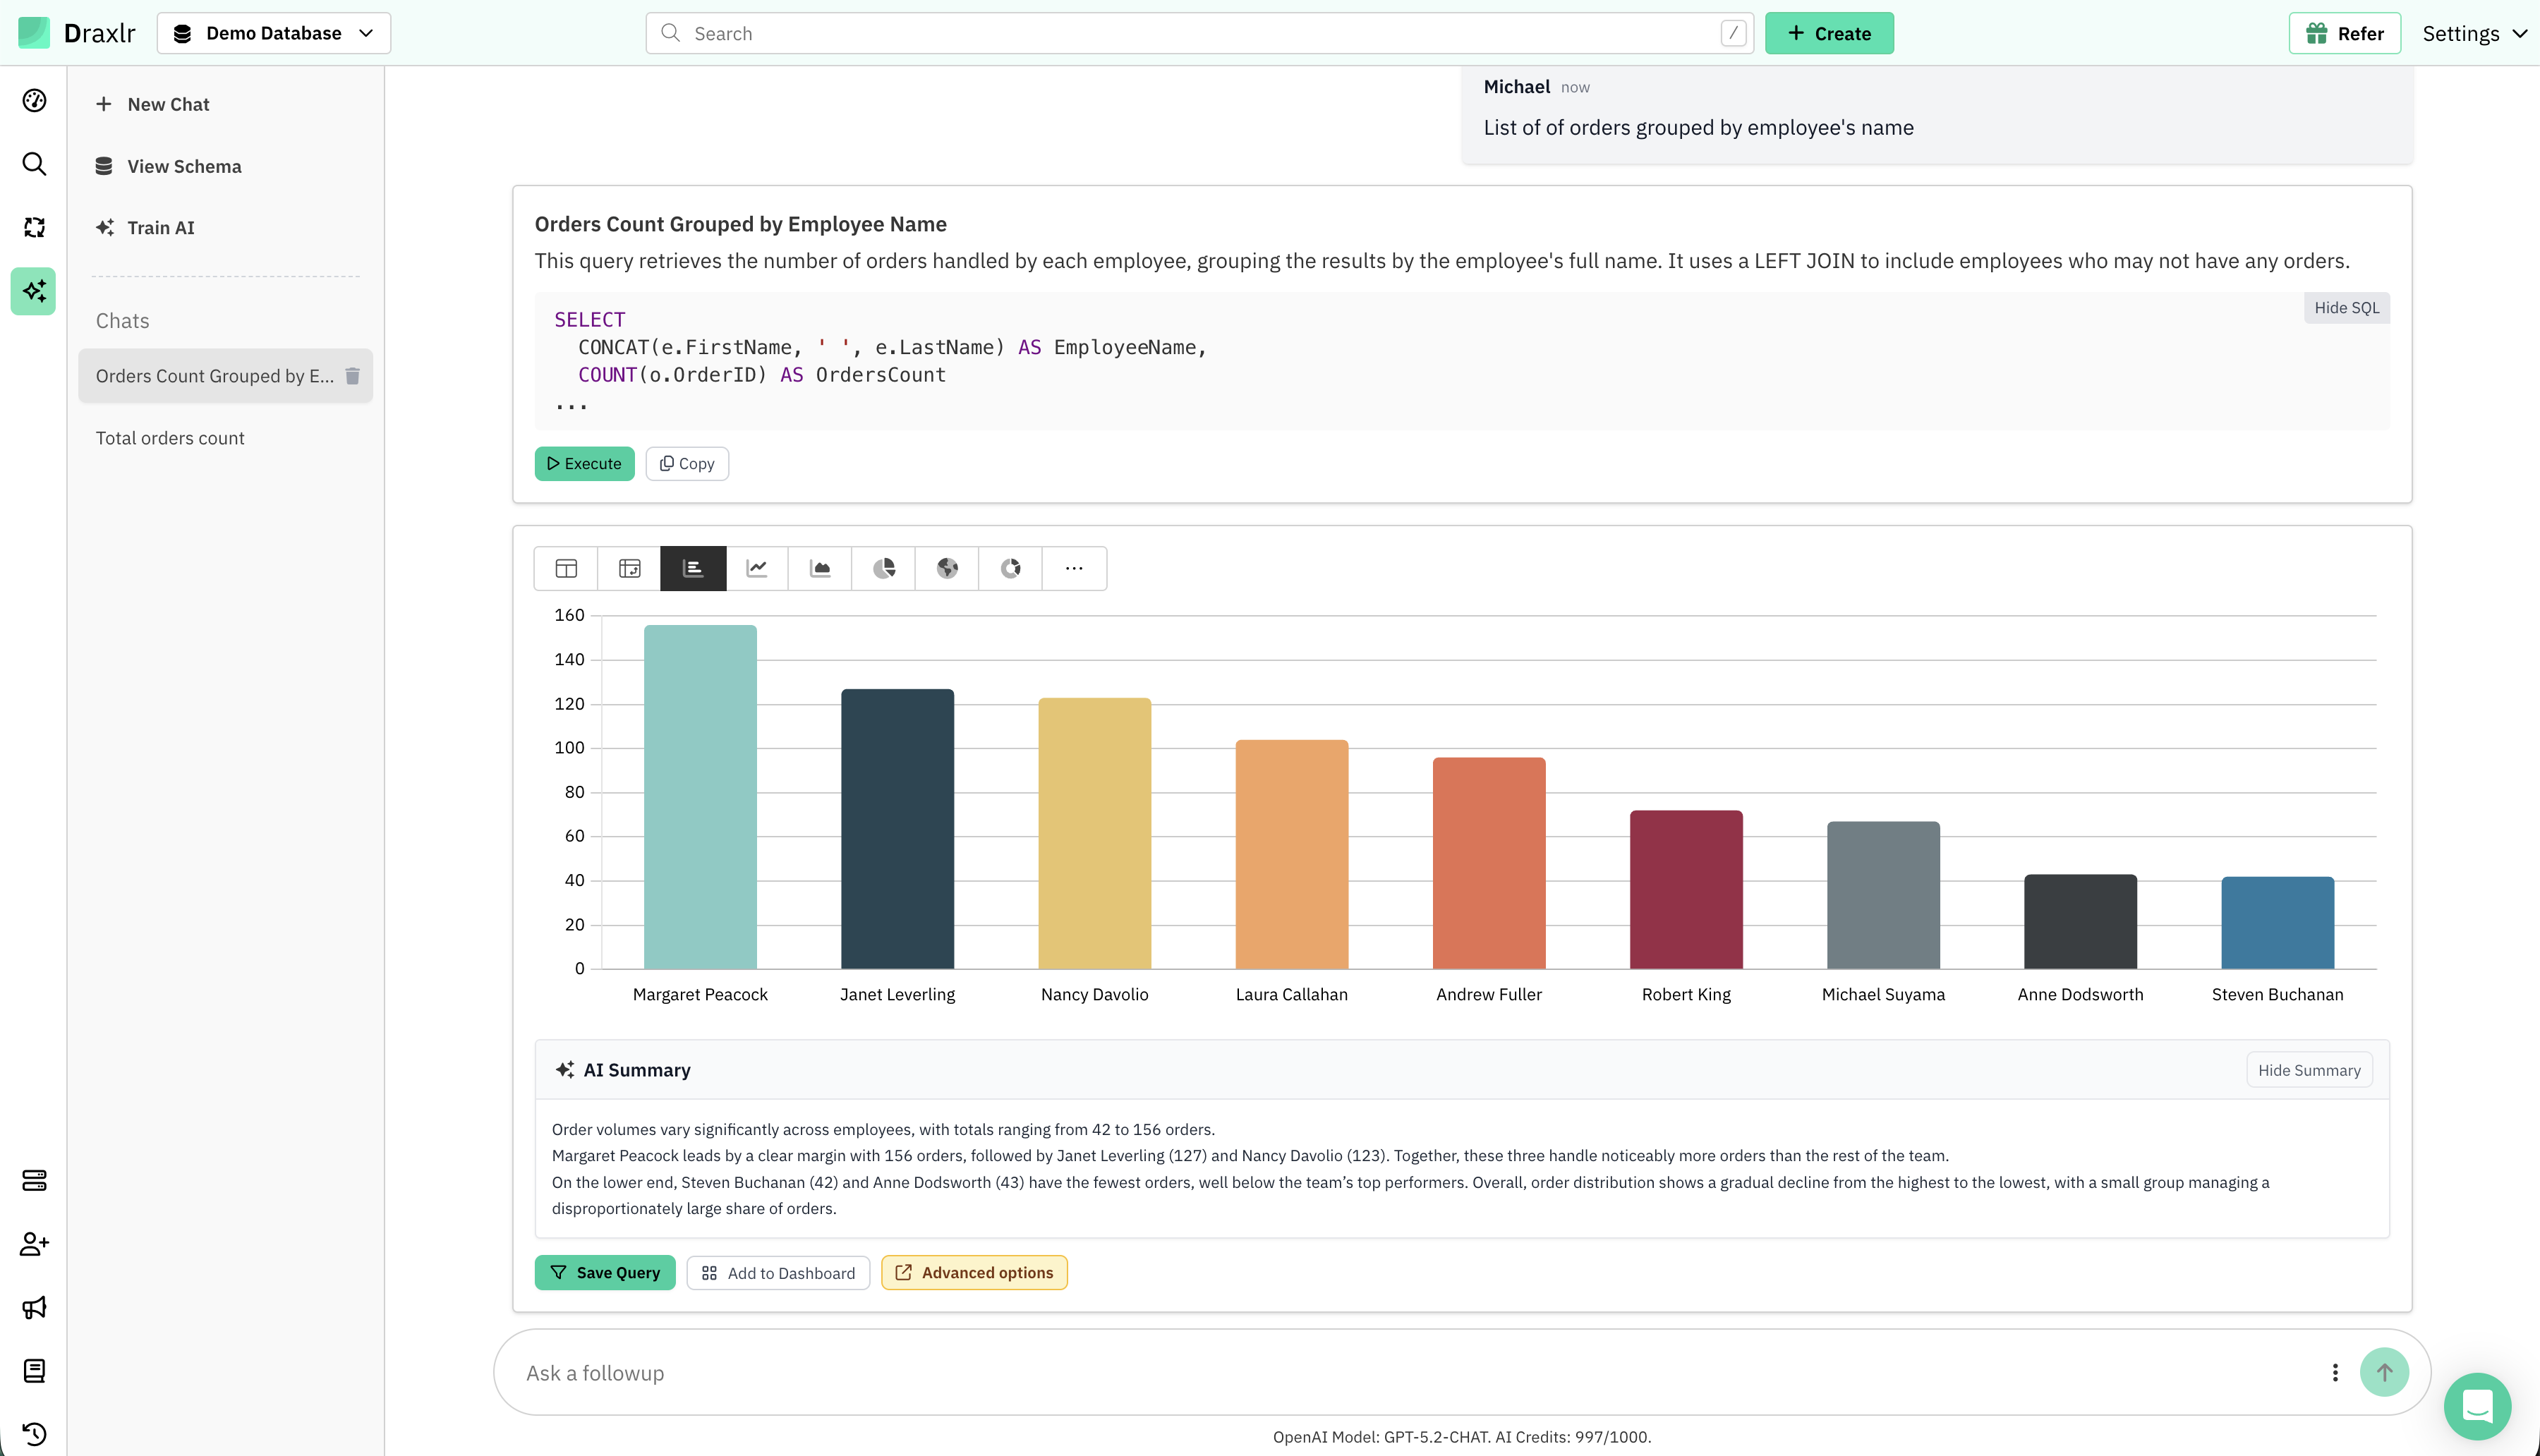The image size is (2540, 1456).
Task: Focus the top Search field
Action: coord(1199,33)
